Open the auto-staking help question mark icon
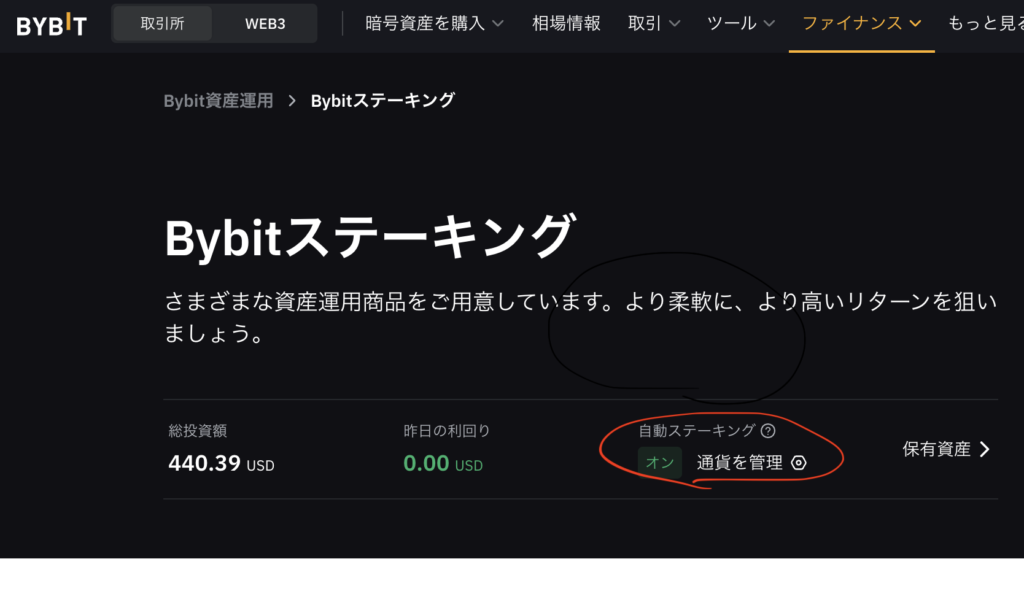 (x=768, y=431)
